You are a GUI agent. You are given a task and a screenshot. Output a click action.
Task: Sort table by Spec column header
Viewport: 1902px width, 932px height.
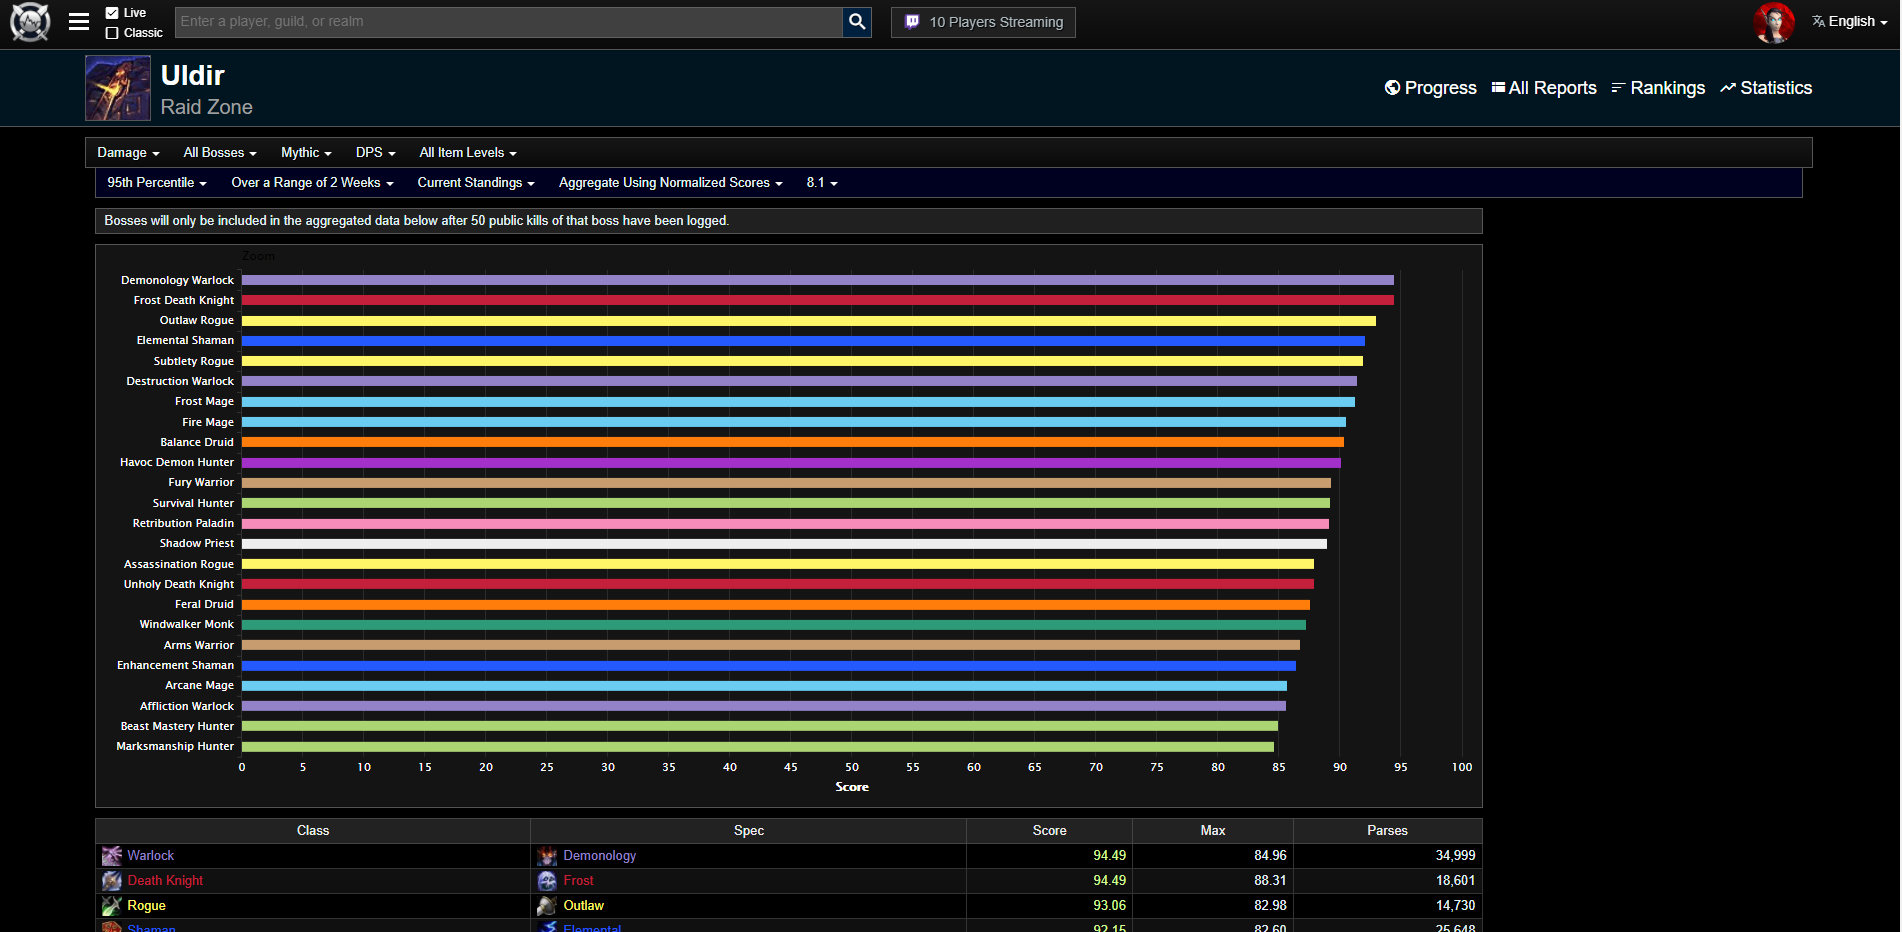click(749, 831)
